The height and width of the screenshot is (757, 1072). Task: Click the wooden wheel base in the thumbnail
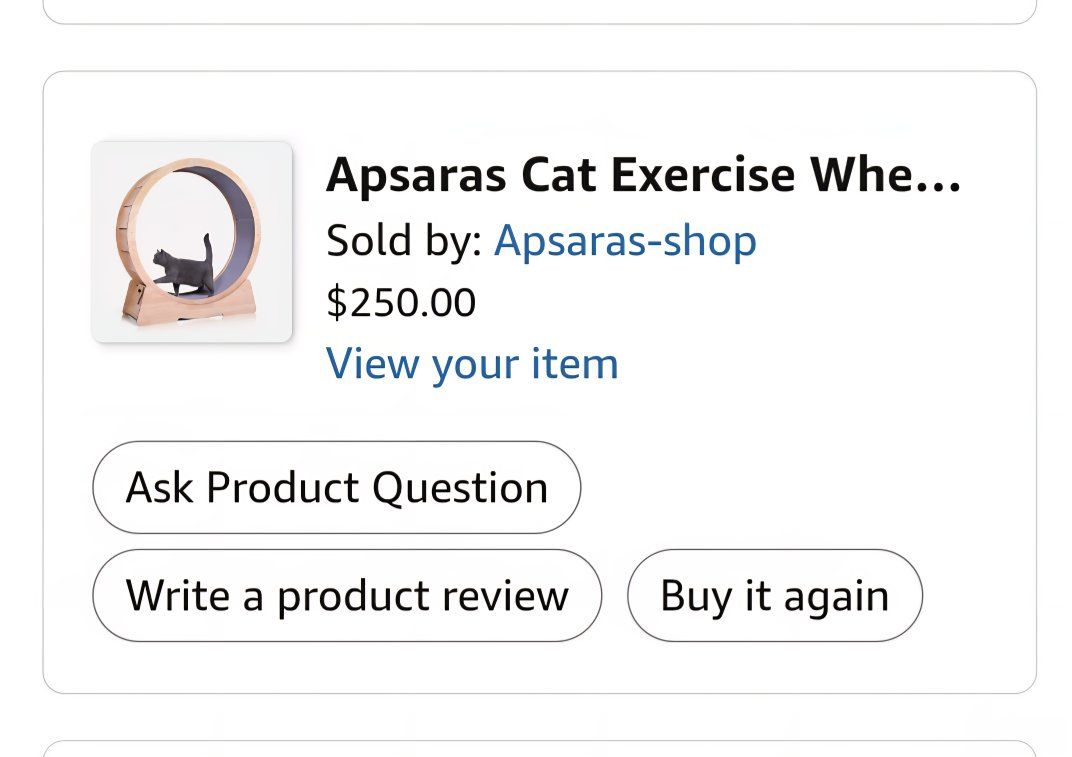tap(190, 305)
